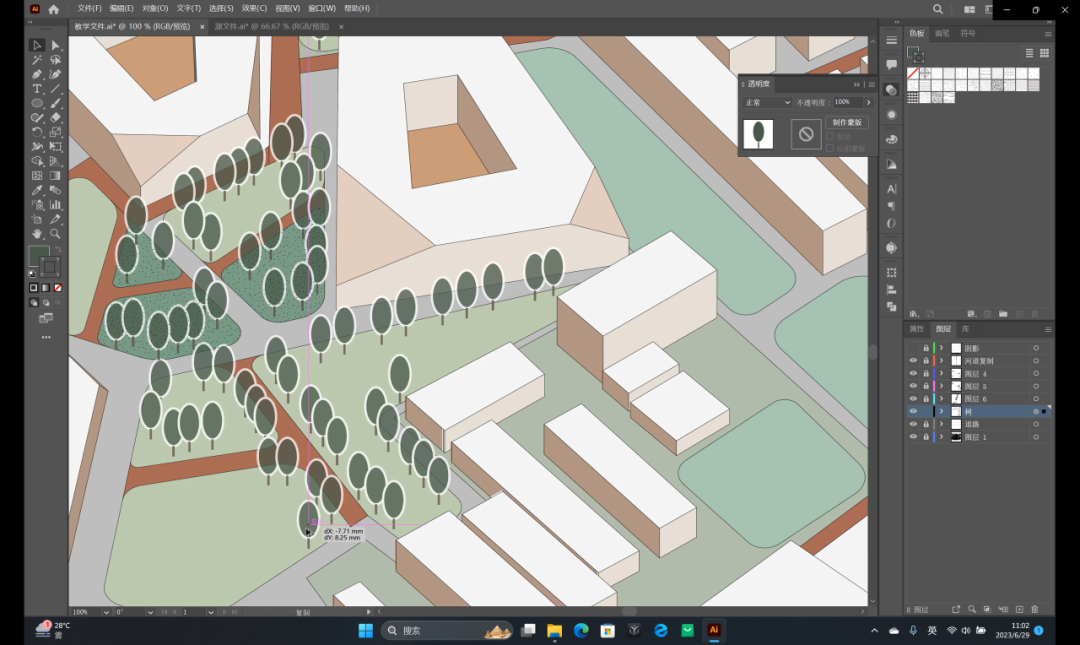Screen dimensions: 1080x645
Task: Open the 对象(O) menu
Action: 155,8
